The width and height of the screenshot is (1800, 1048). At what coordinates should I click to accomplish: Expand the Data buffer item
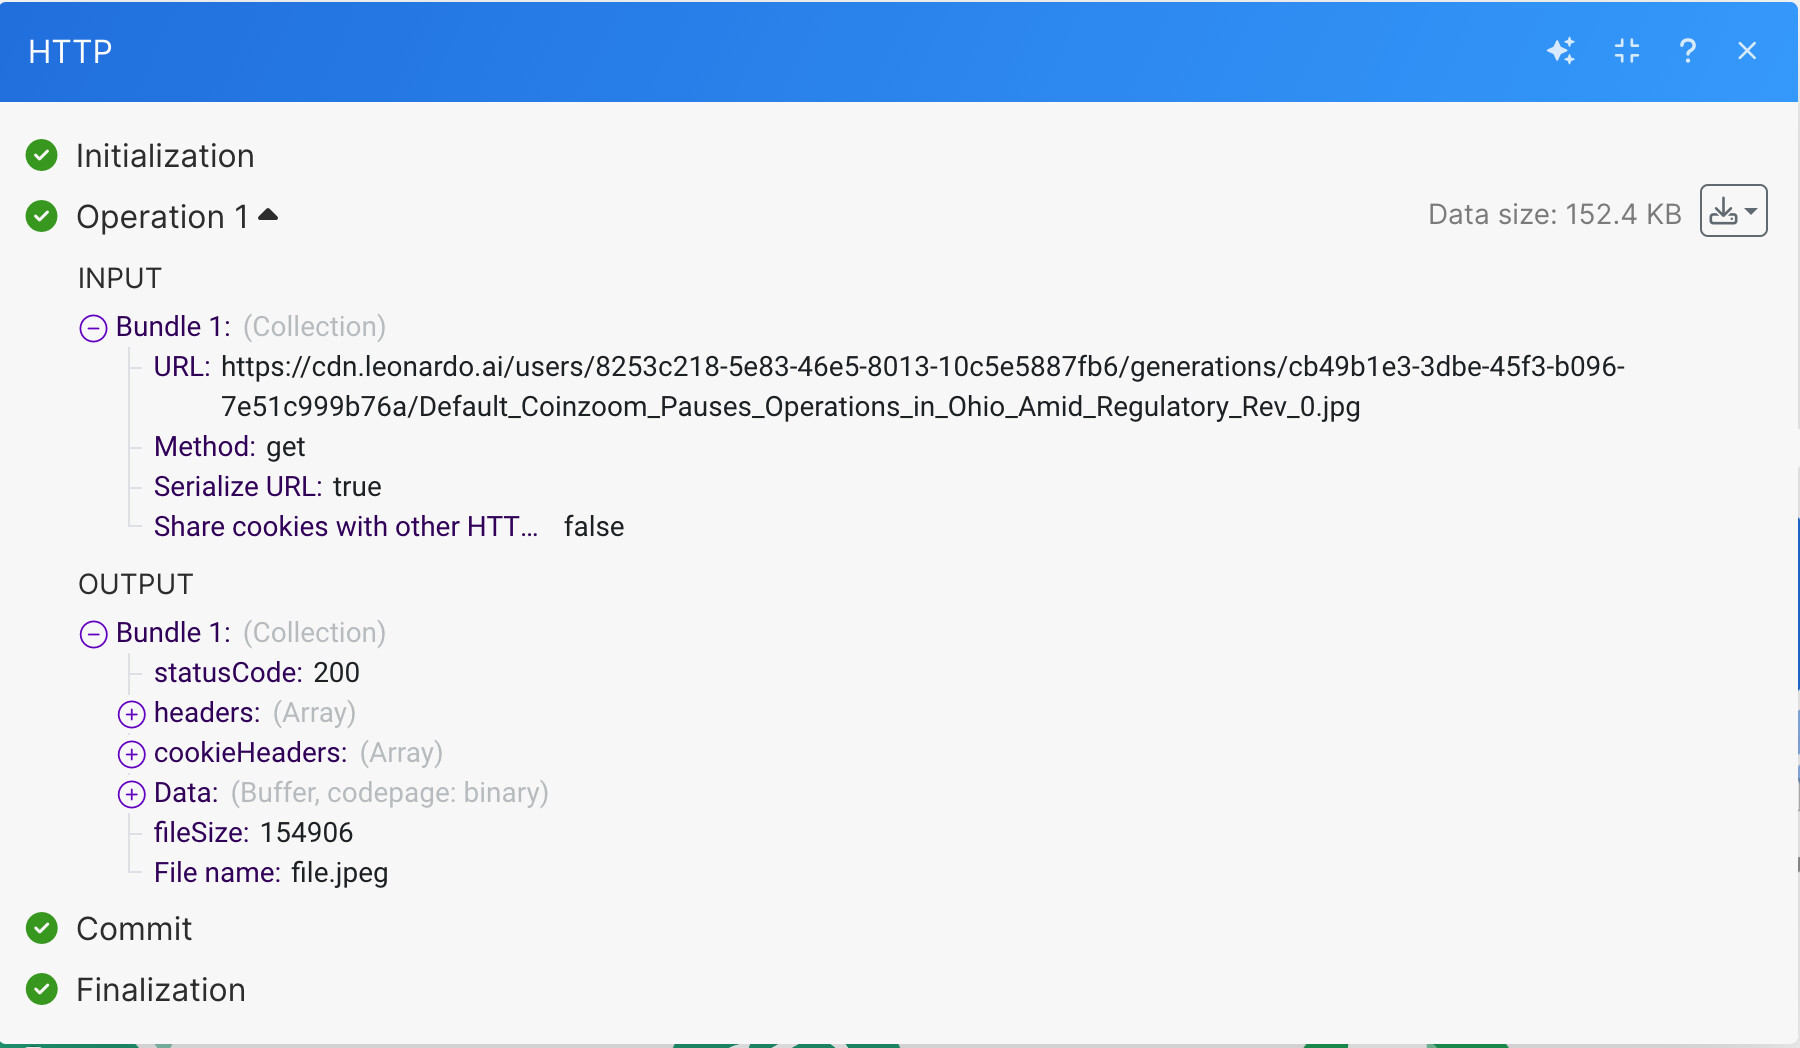coord(131,794)
